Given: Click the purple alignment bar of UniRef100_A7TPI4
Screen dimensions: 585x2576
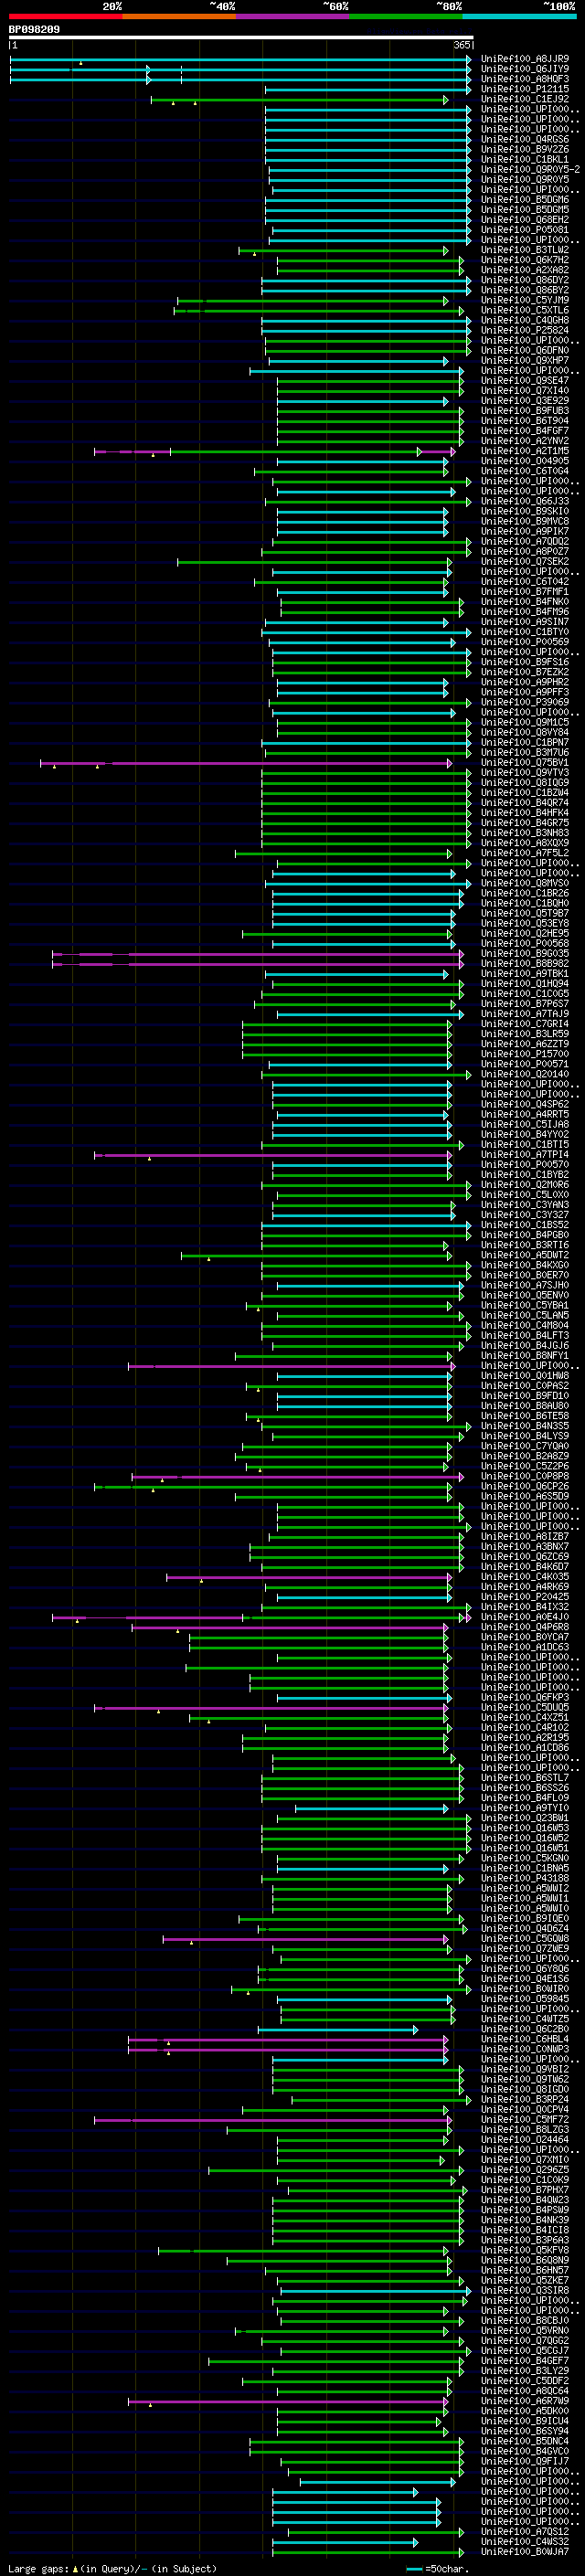Looking at the screenshot, I should point(273,1155).
